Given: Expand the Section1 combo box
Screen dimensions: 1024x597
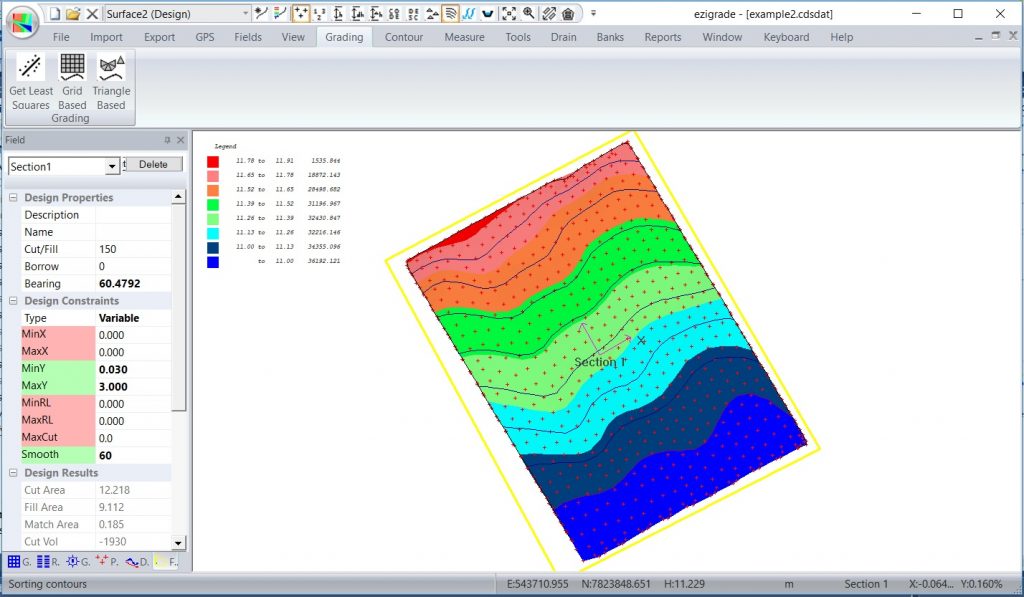Looking at the screenshot, I should click(x=111, y=166).
